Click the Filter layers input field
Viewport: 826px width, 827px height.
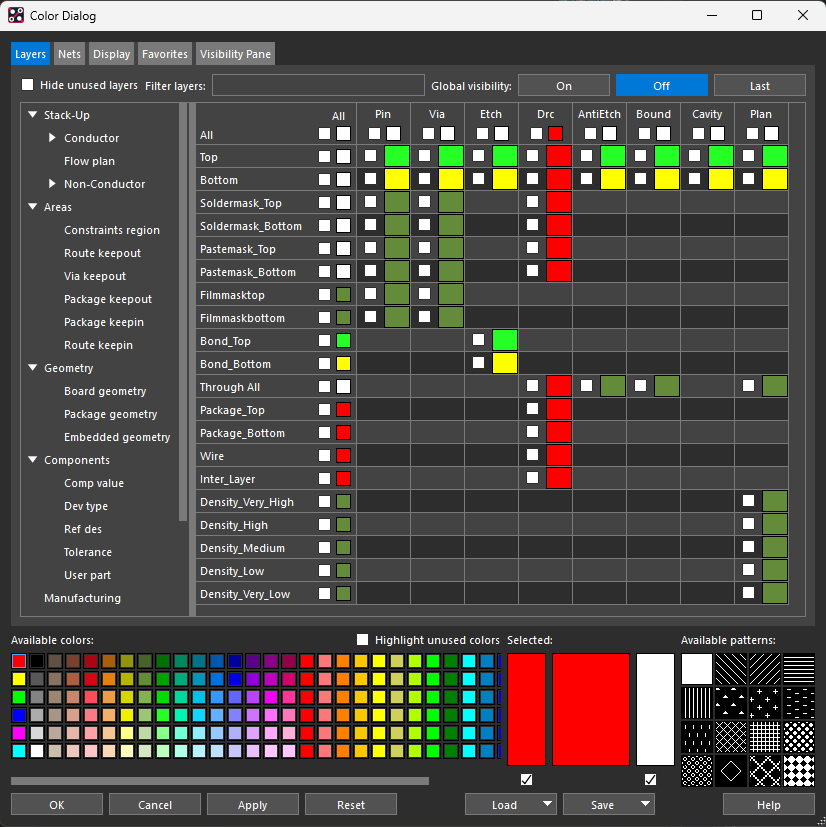tap(317, 86)
